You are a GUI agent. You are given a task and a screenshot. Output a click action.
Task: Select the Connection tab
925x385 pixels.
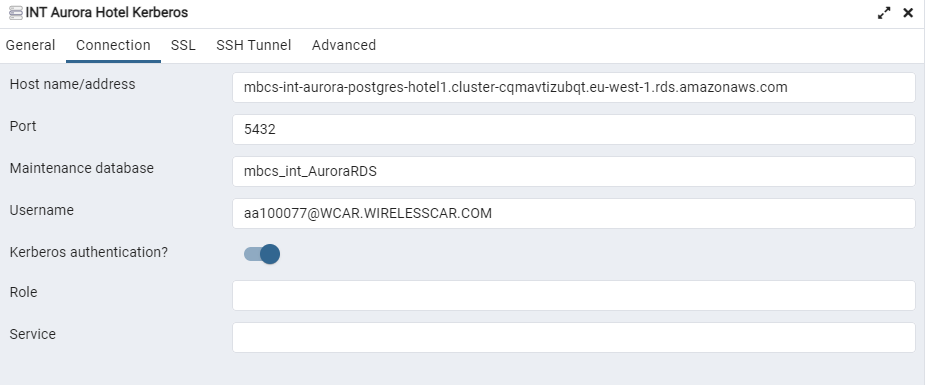[113, 45]
